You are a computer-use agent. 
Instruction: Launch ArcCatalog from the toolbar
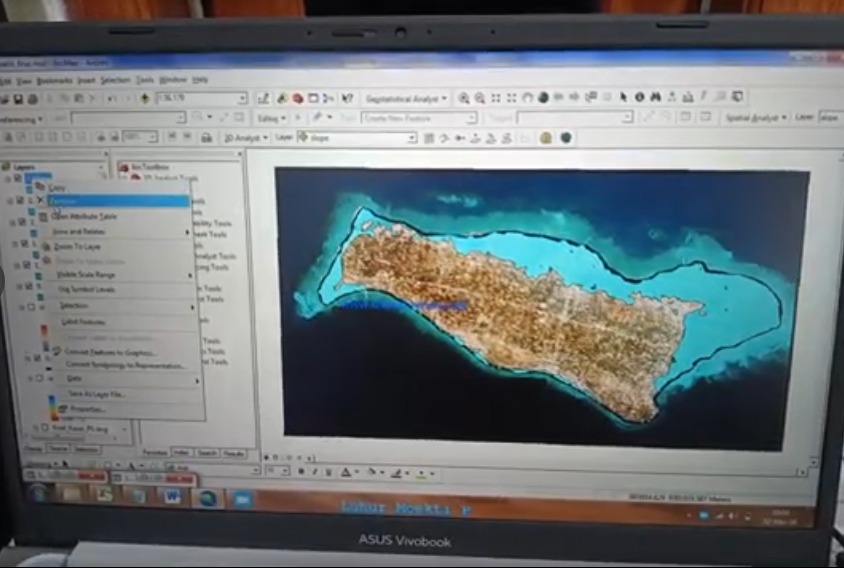coord(282,98)
